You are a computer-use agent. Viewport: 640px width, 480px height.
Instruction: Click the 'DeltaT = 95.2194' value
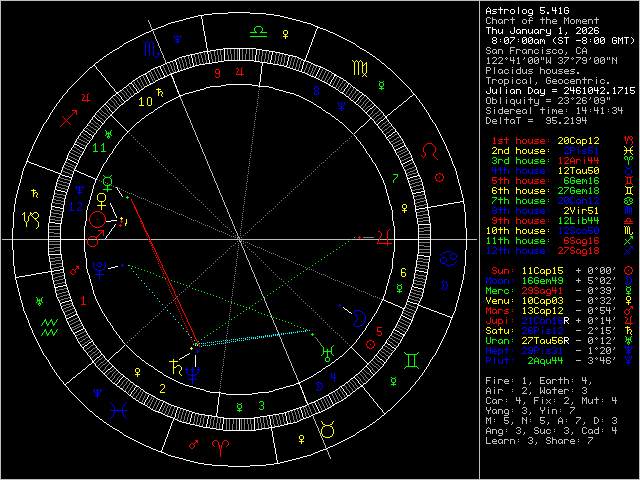coord(536,121)
